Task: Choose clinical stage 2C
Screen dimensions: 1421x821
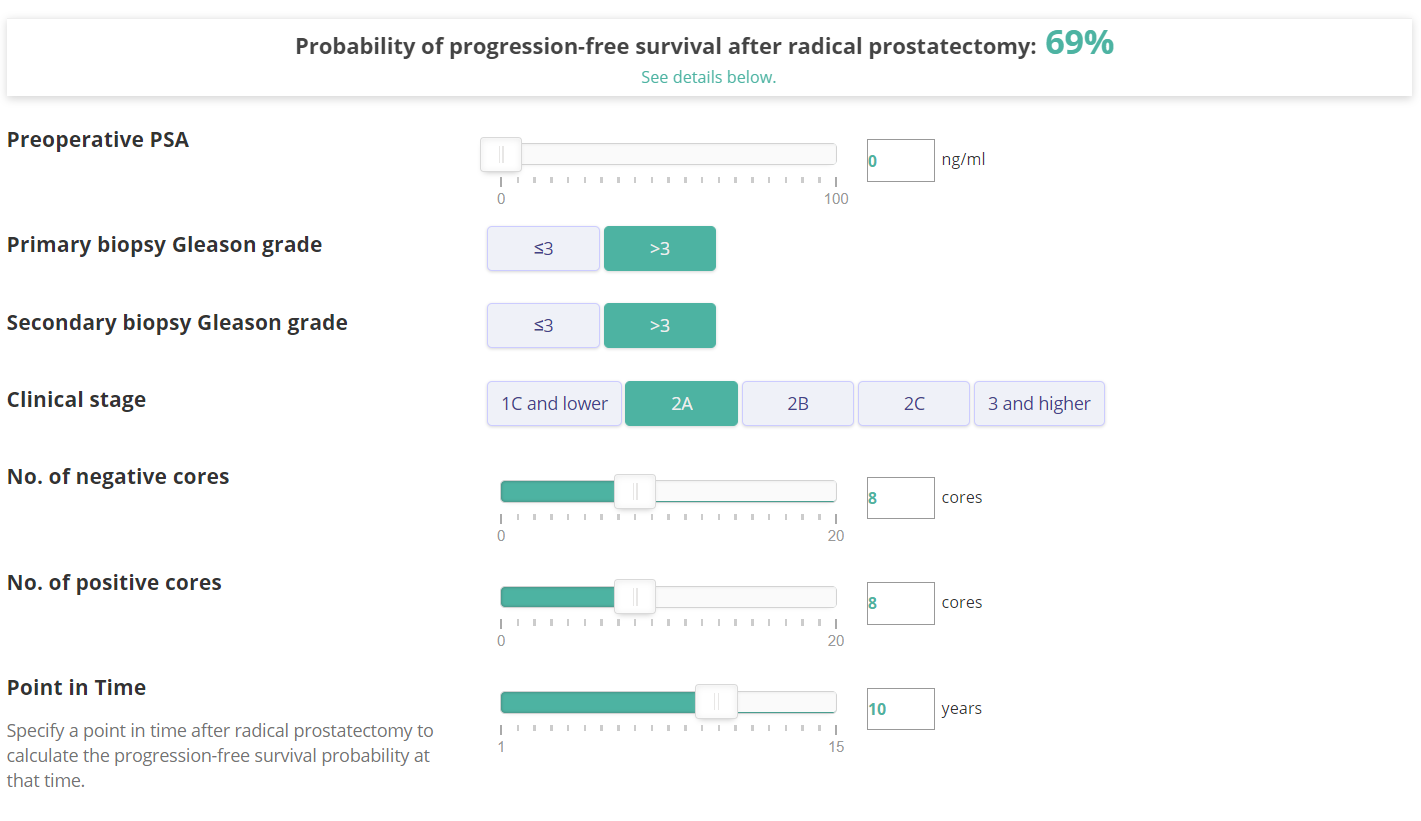Action: pyautogui.click(x=914, y=403)
